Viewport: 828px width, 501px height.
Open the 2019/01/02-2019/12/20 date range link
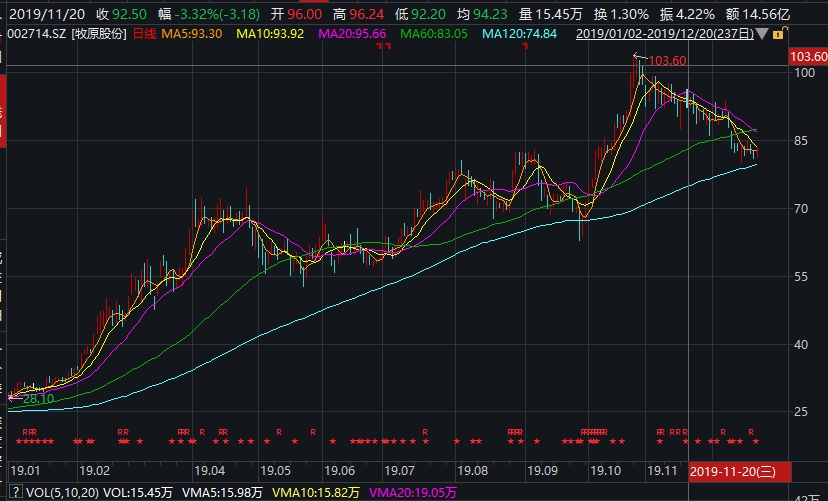[666, 34]
